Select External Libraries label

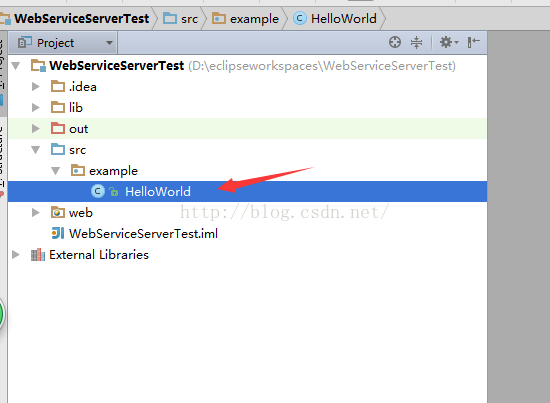point(99,255)
